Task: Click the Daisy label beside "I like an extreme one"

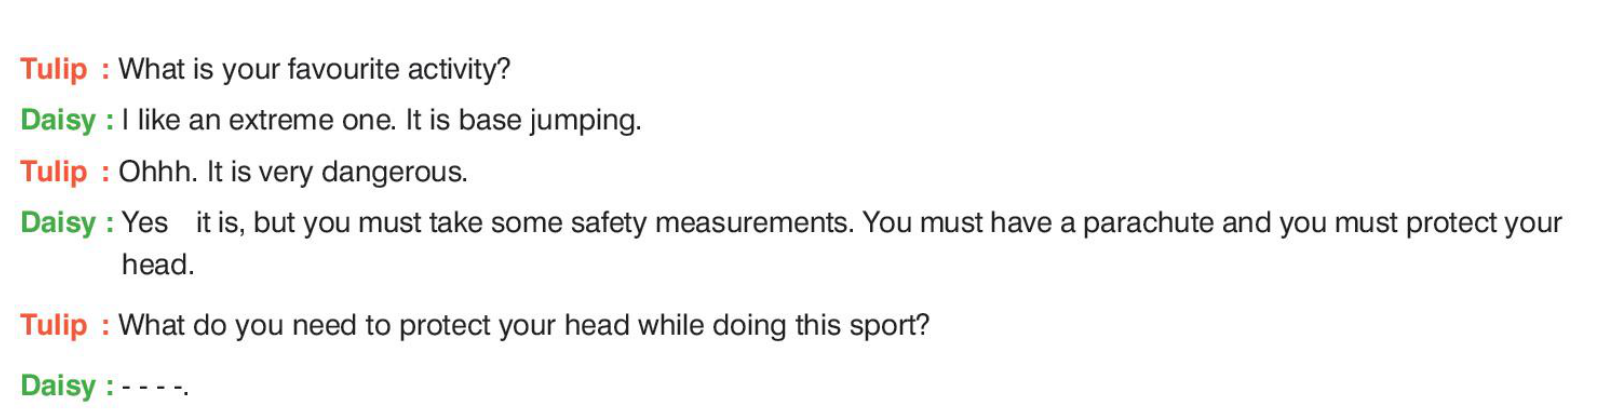Action: point(58,120)
